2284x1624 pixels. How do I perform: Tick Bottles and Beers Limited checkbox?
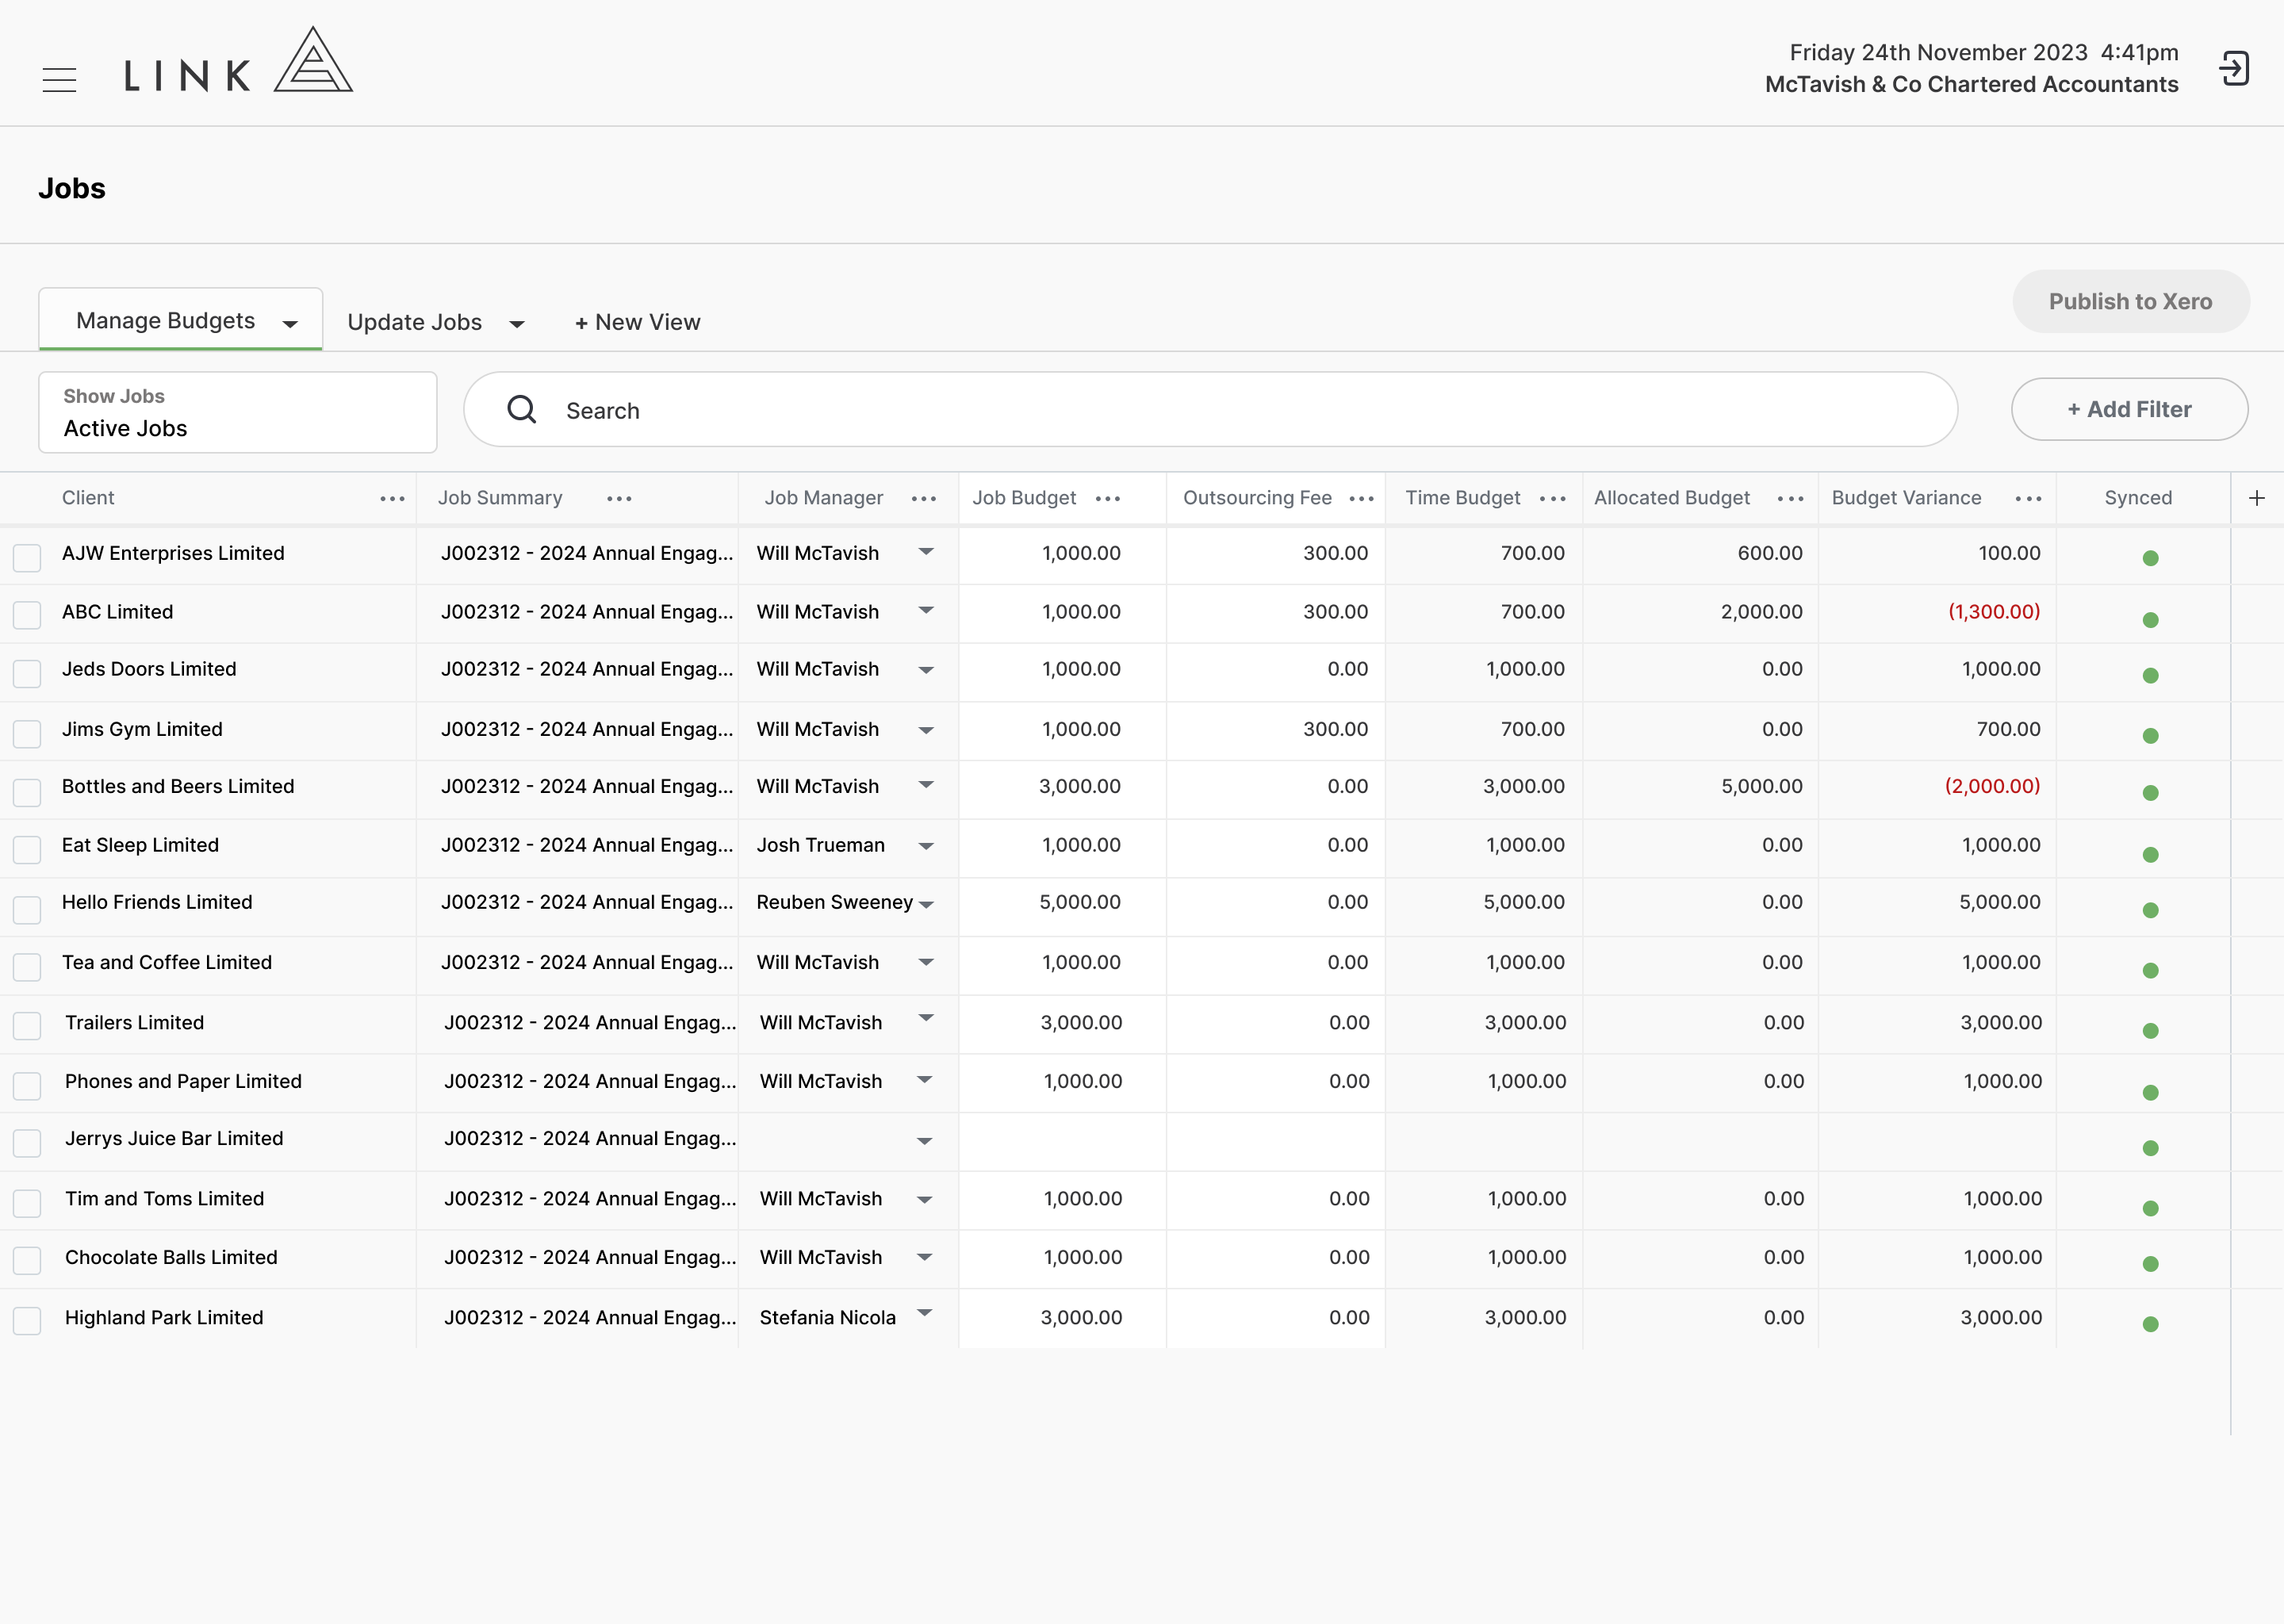(x=27, y=792)
